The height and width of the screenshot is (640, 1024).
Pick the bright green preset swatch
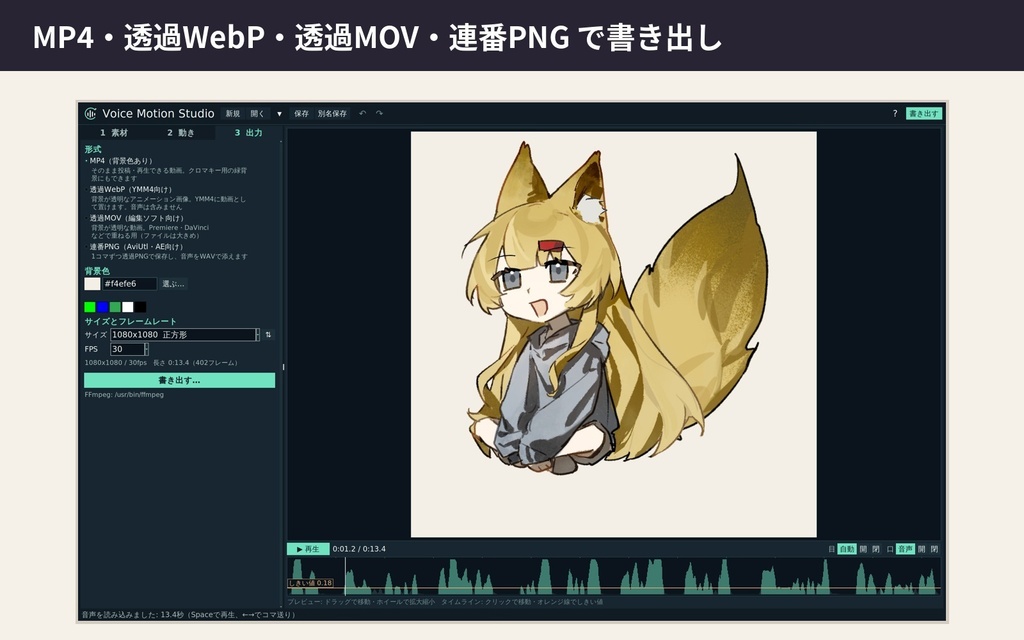tap(90, 307)
